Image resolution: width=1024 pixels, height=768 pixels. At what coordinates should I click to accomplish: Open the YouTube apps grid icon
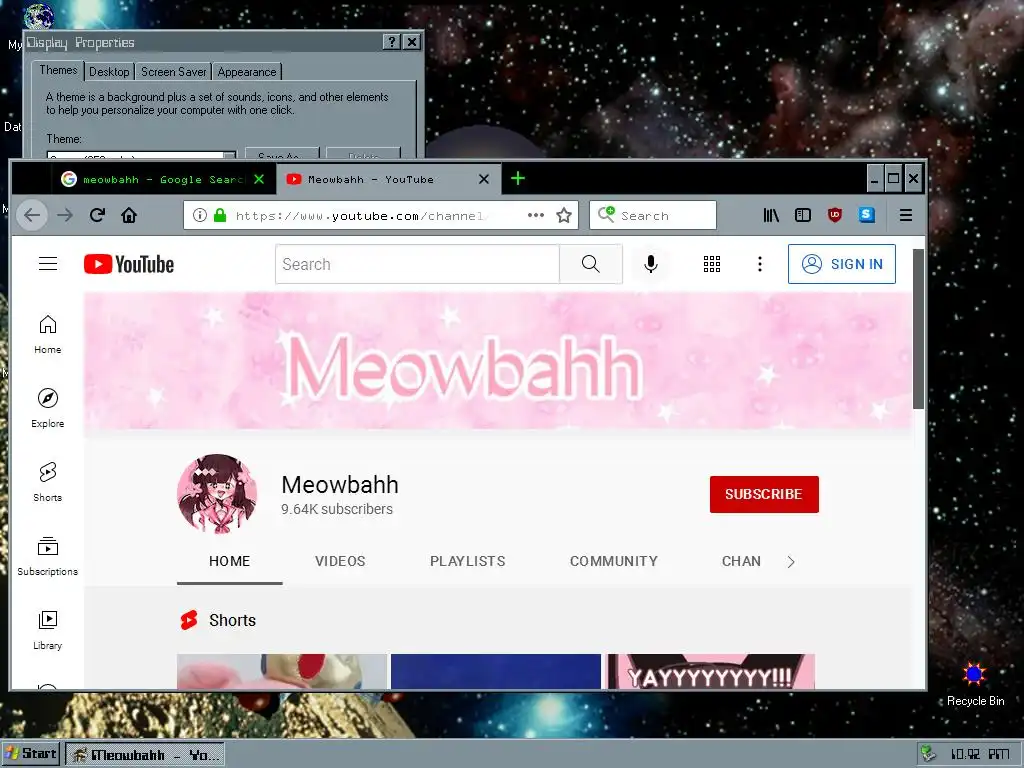pos(712,264)
